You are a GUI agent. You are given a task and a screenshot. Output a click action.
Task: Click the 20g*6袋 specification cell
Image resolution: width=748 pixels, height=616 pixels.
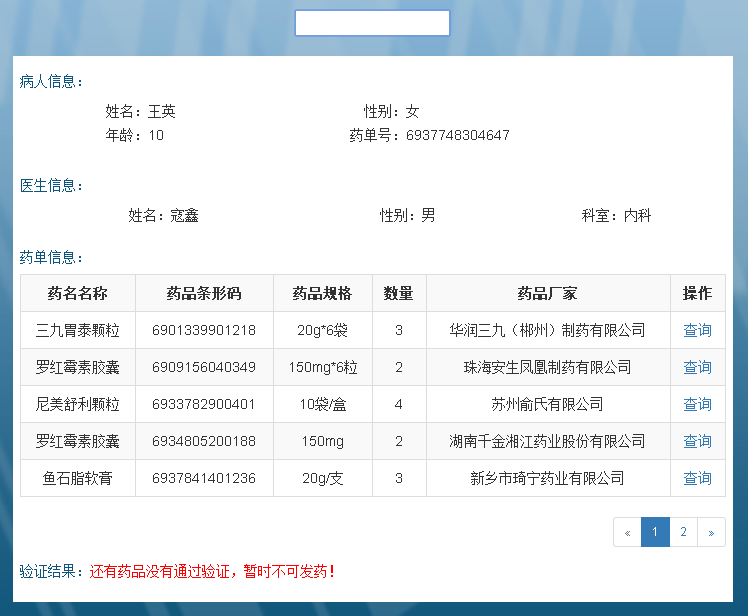point(322,330)
